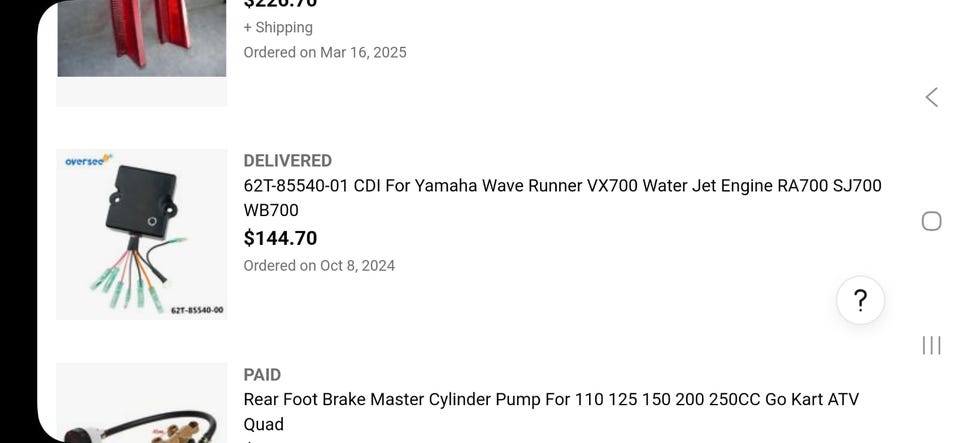Viewport: 960px width, 443px height.
Task: Open help with the question mark button
Action: (x=860, y=300)
